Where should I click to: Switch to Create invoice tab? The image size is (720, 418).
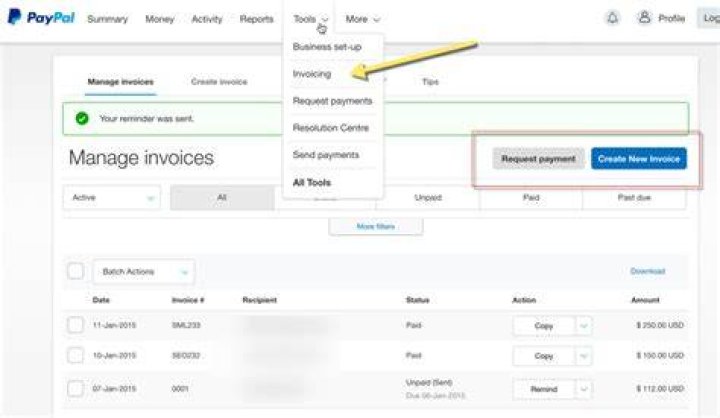(x=219, y=82)
